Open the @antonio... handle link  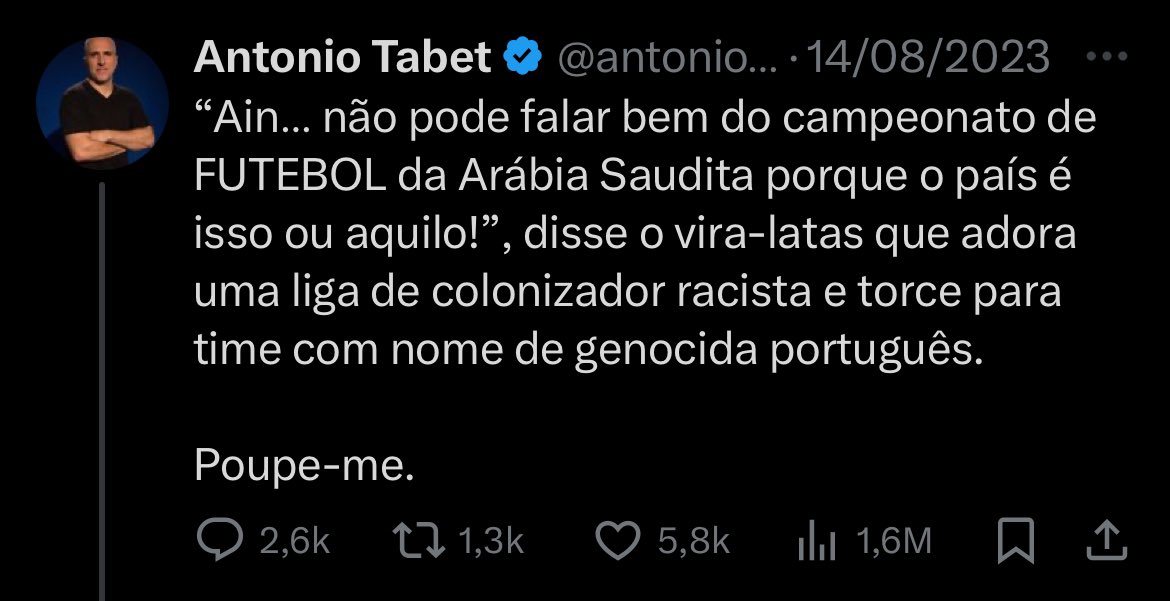(664, 59)
